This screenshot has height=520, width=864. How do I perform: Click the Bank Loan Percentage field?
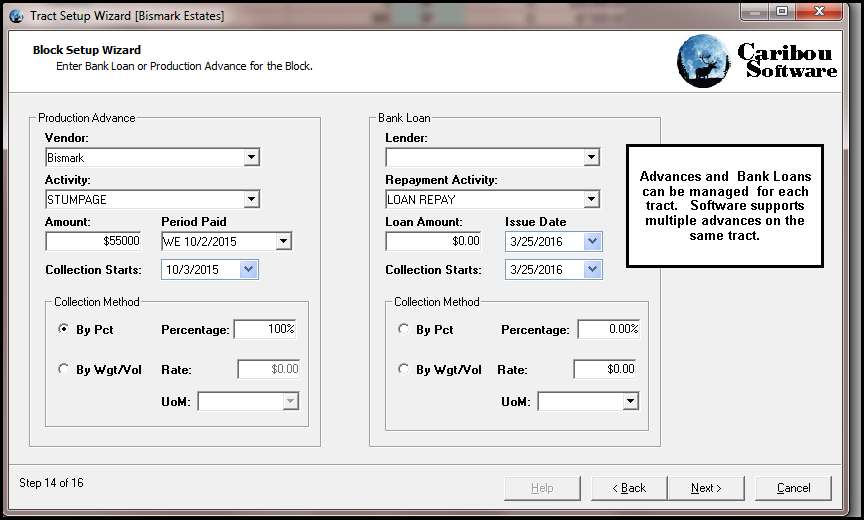click(x=609, y=329)
